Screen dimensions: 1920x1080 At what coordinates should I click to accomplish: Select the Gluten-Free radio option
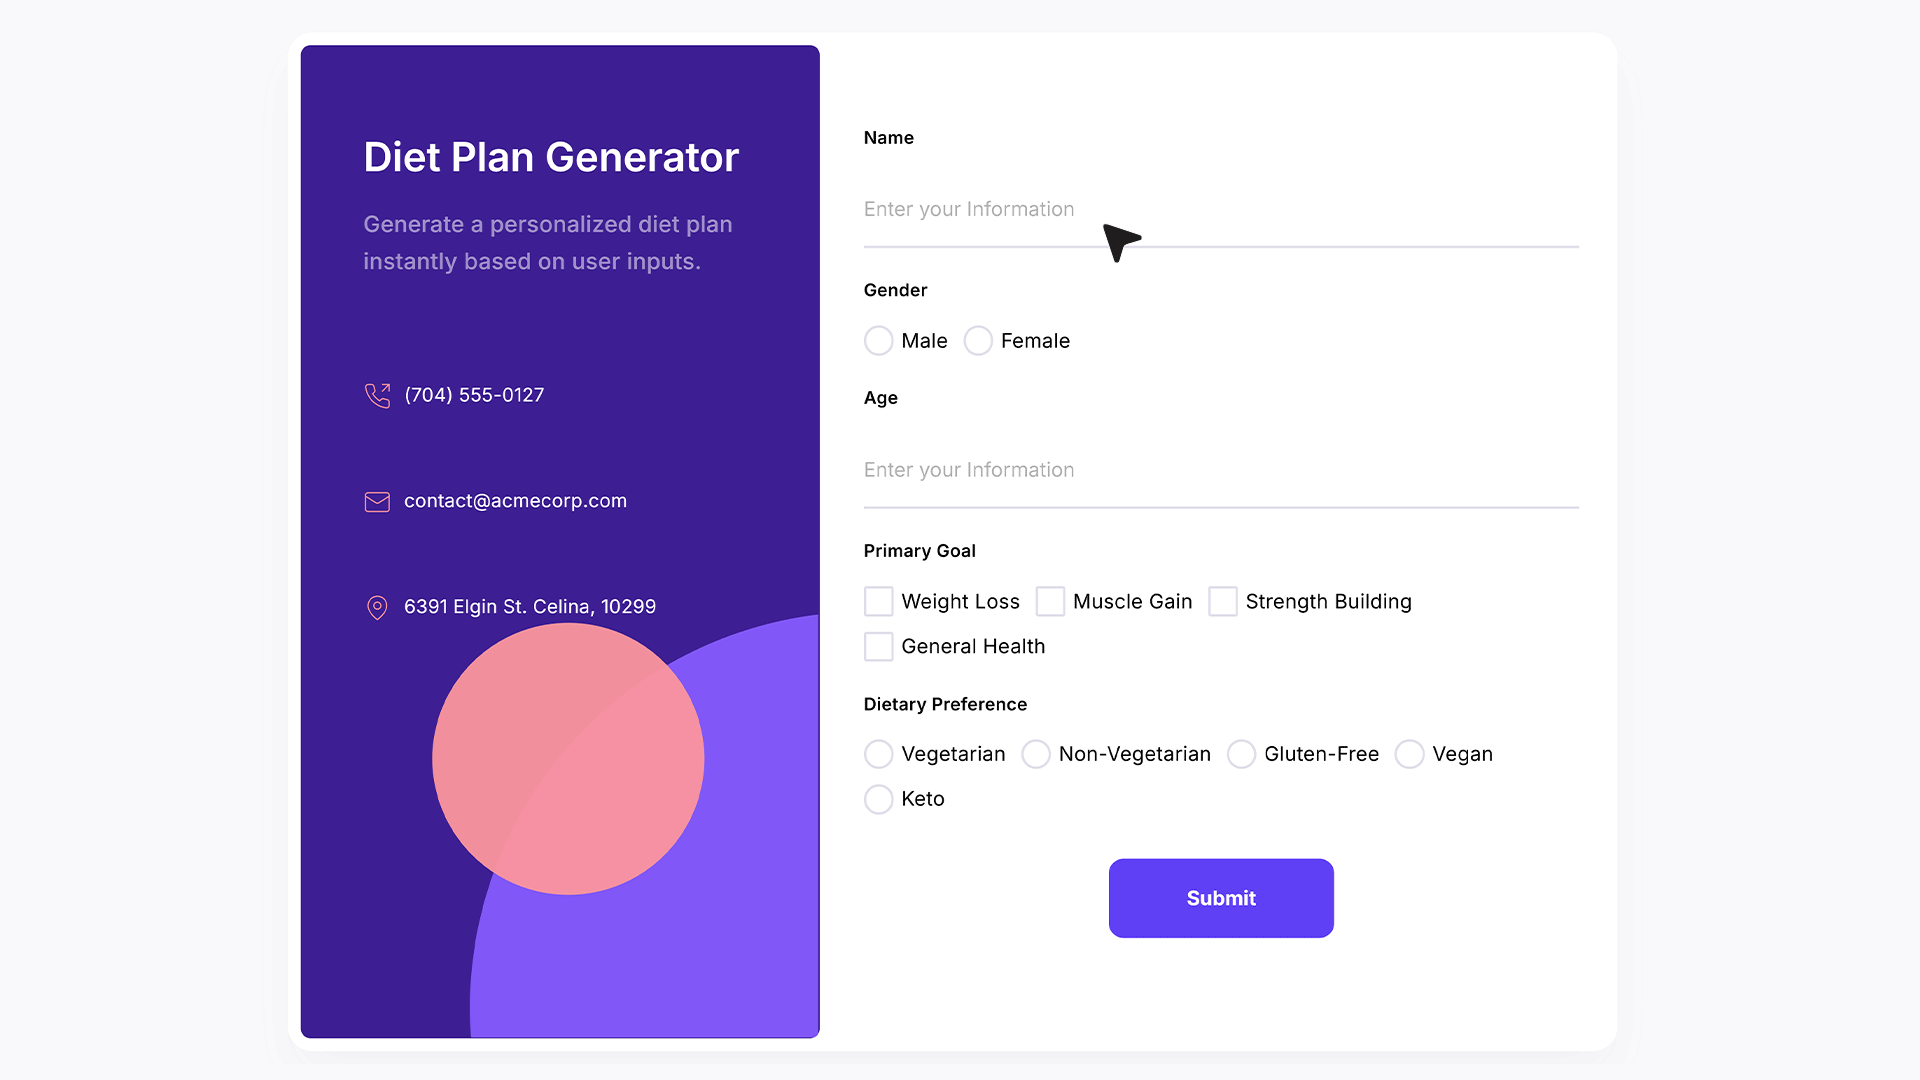[x=1241, y=754]
